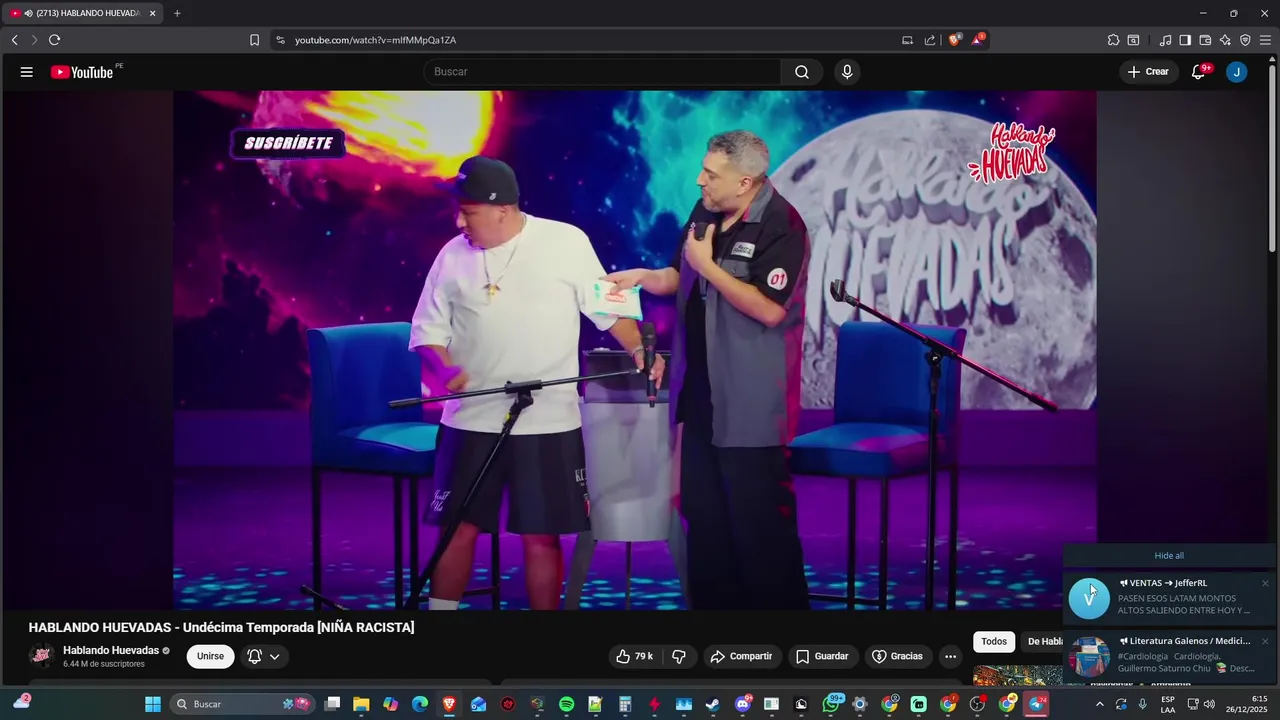Dismiss the Literatura Galenos notification

[x=1265, y=641]
